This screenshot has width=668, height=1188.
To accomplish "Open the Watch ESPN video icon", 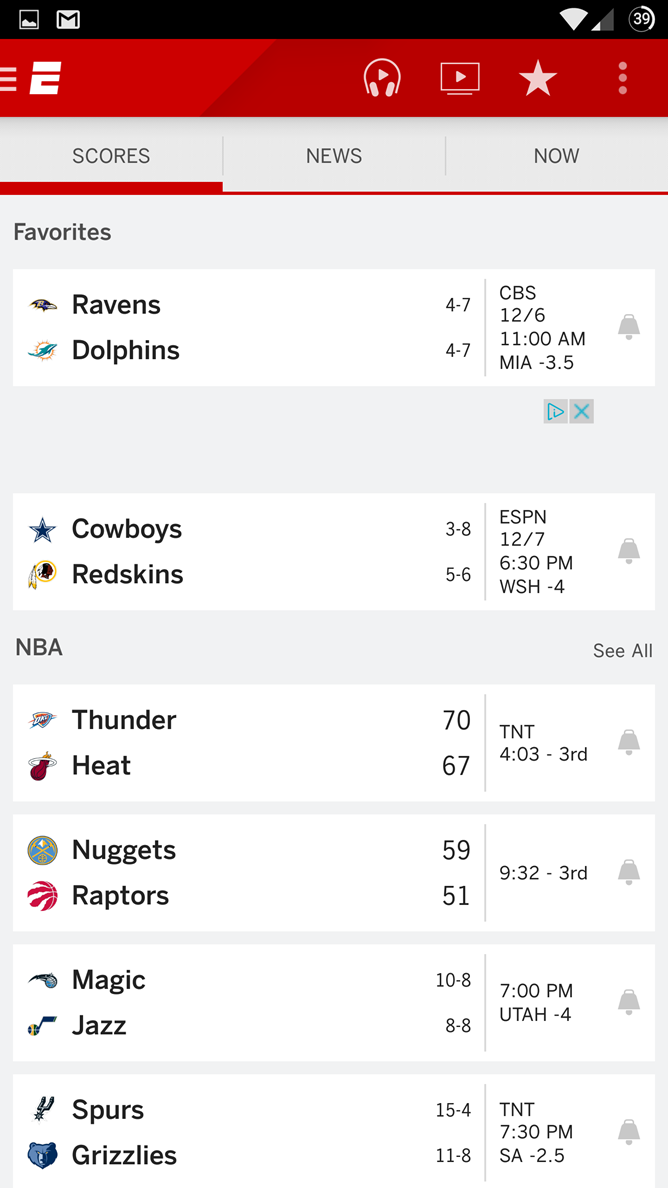I will pyautogui.click(x=459, y=77).
